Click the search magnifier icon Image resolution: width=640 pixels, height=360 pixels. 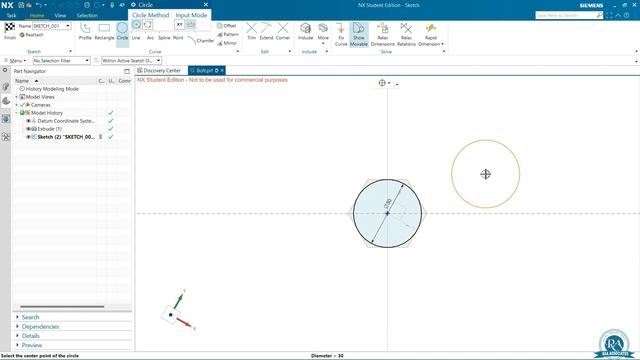pos(599,15)
